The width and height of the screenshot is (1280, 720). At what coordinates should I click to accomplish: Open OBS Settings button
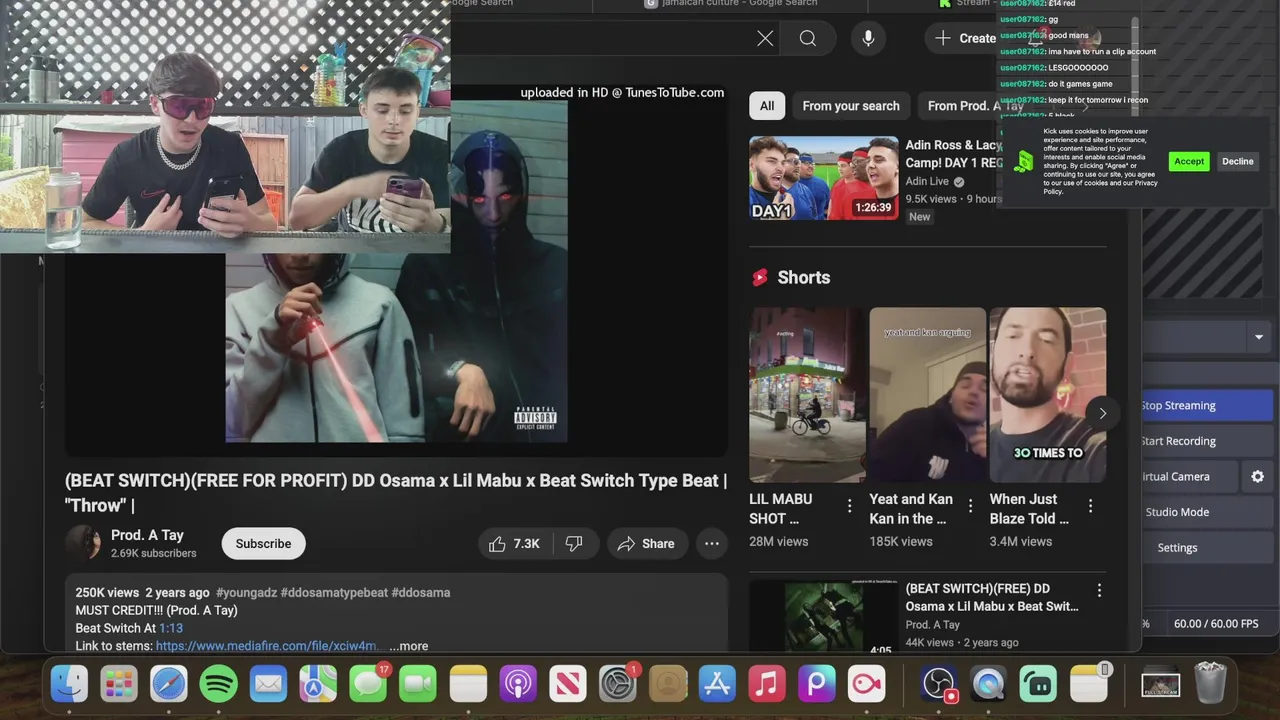click(1208, 548)
